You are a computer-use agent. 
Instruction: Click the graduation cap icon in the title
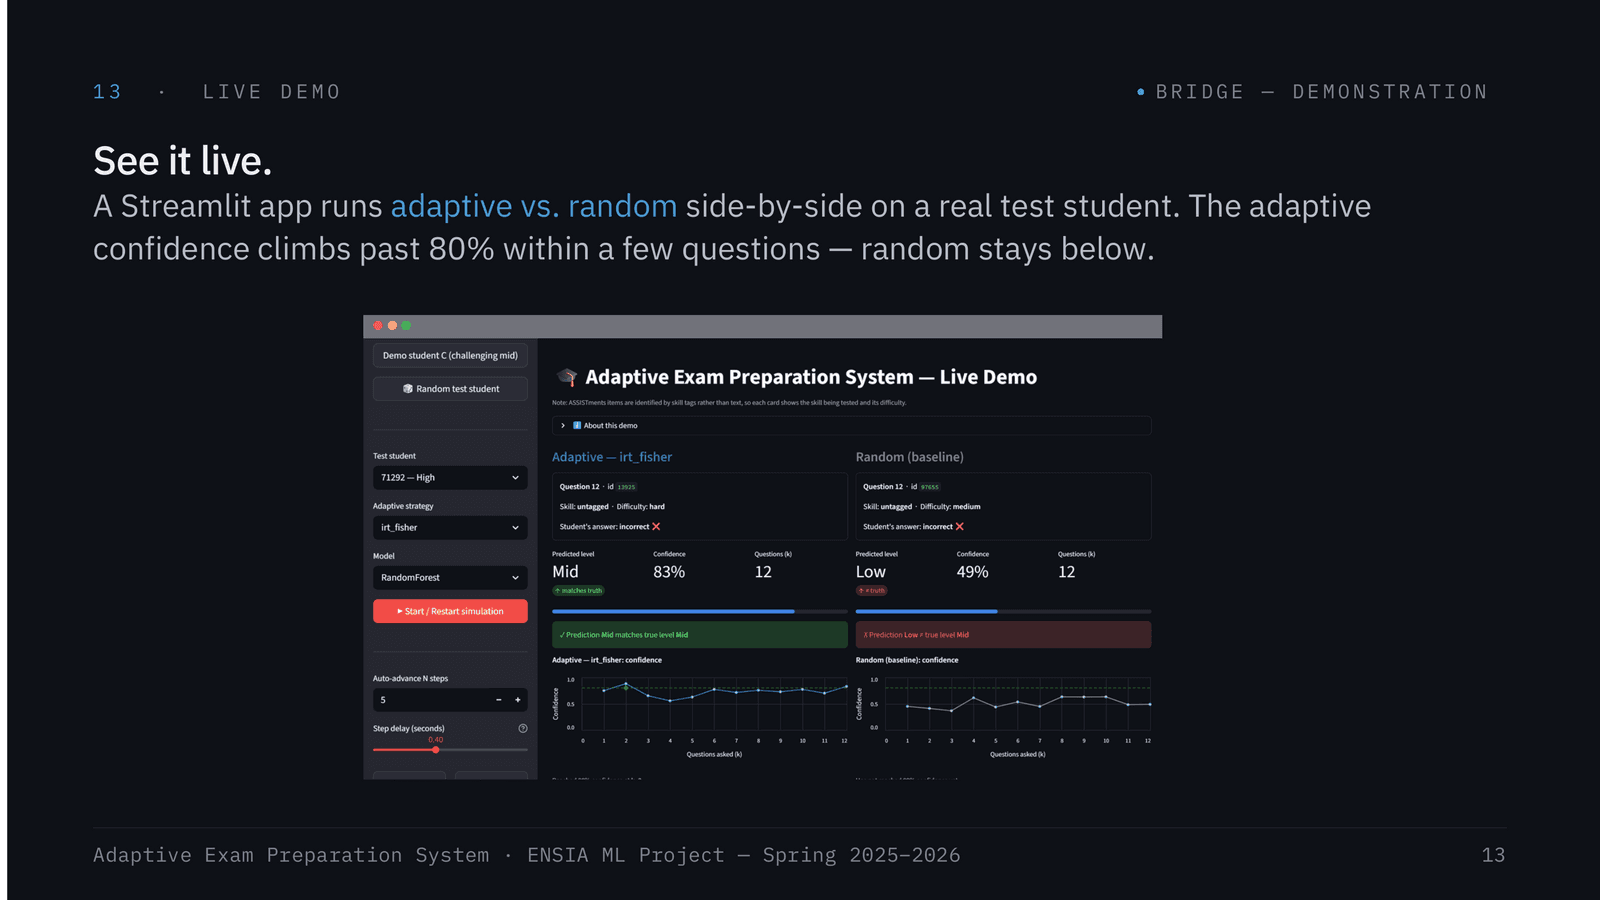point(568,377)
